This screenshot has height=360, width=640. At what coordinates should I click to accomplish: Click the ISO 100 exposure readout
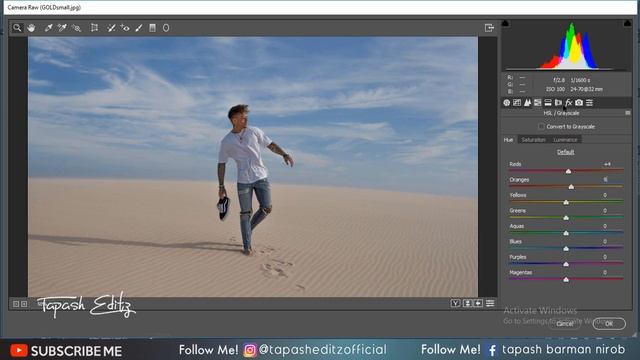556,89
